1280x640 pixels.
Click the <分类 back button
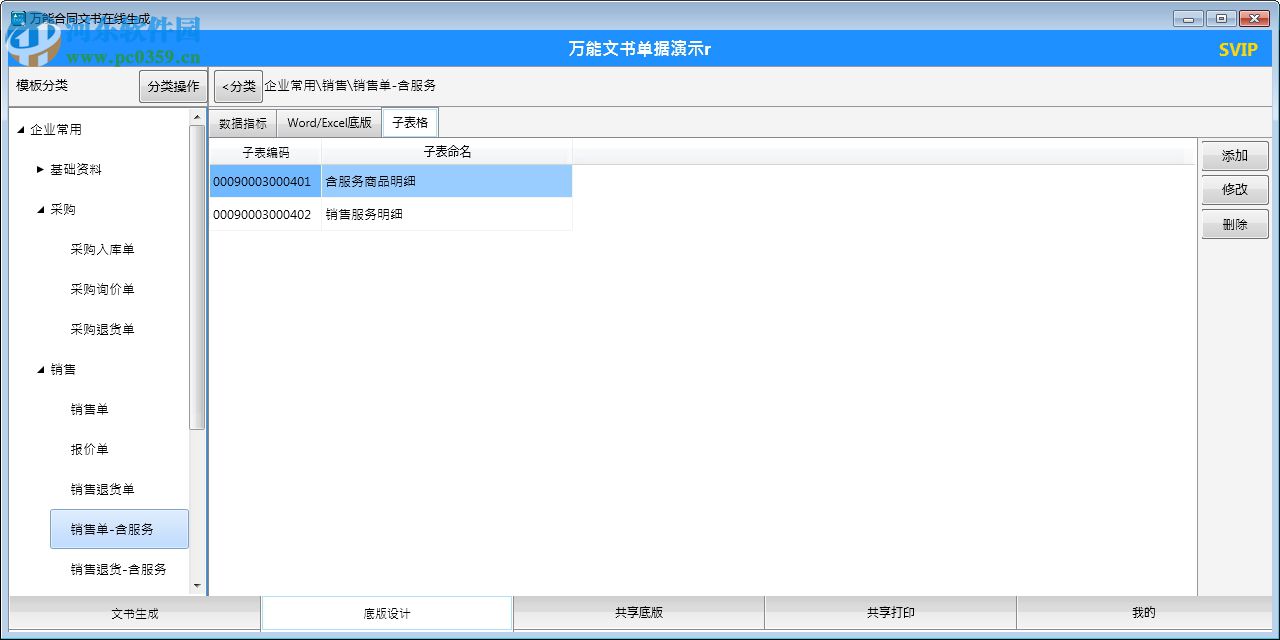click(x=238, y=86)
